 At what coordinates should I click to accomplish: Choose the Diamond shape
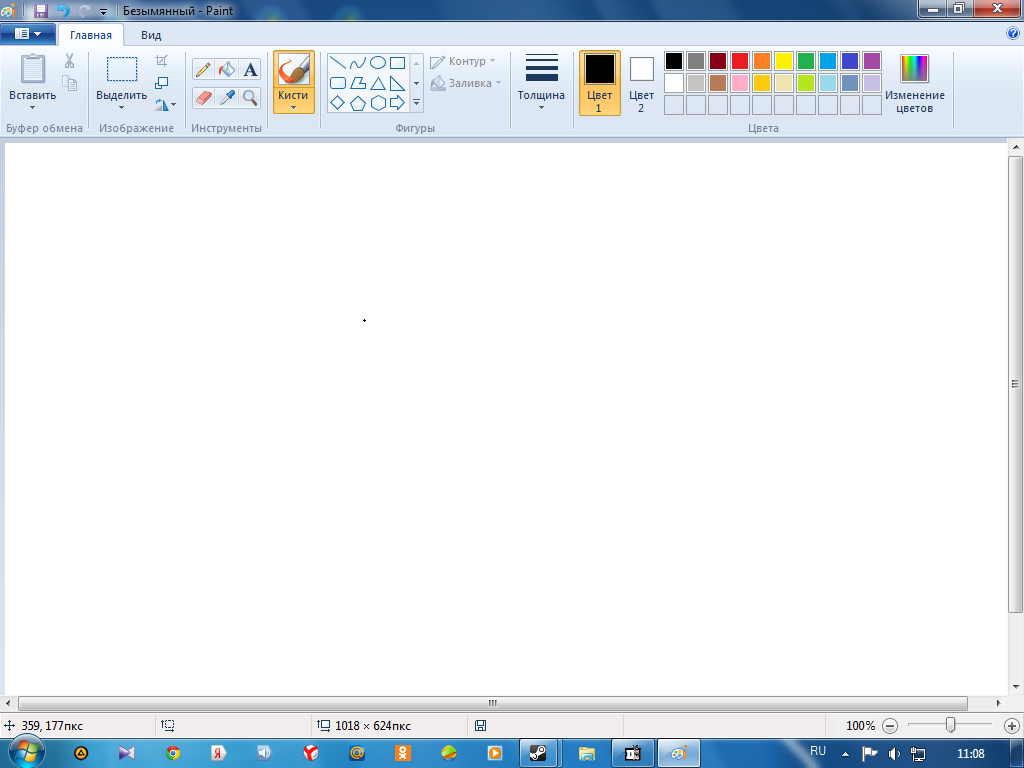pos(338,103)
